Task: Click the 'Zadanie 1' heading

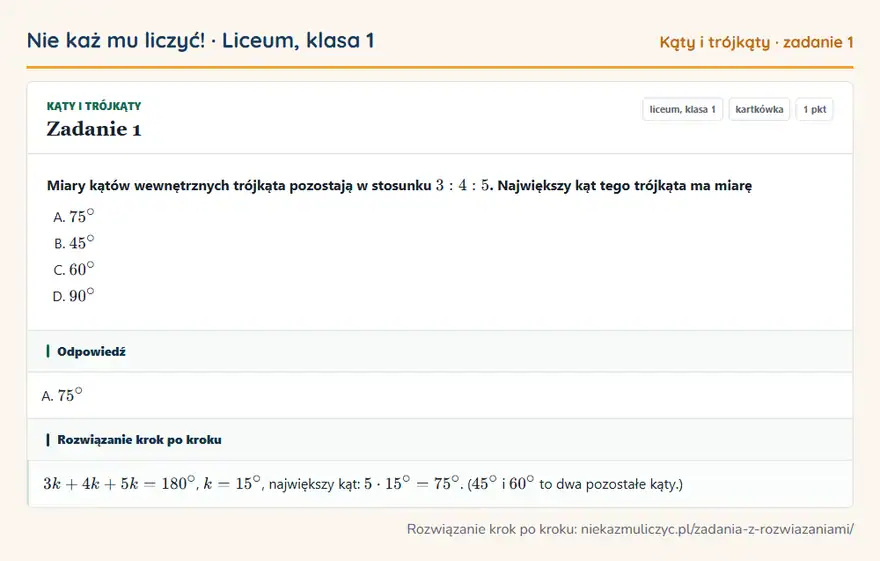Action: (x=94, y=129)
